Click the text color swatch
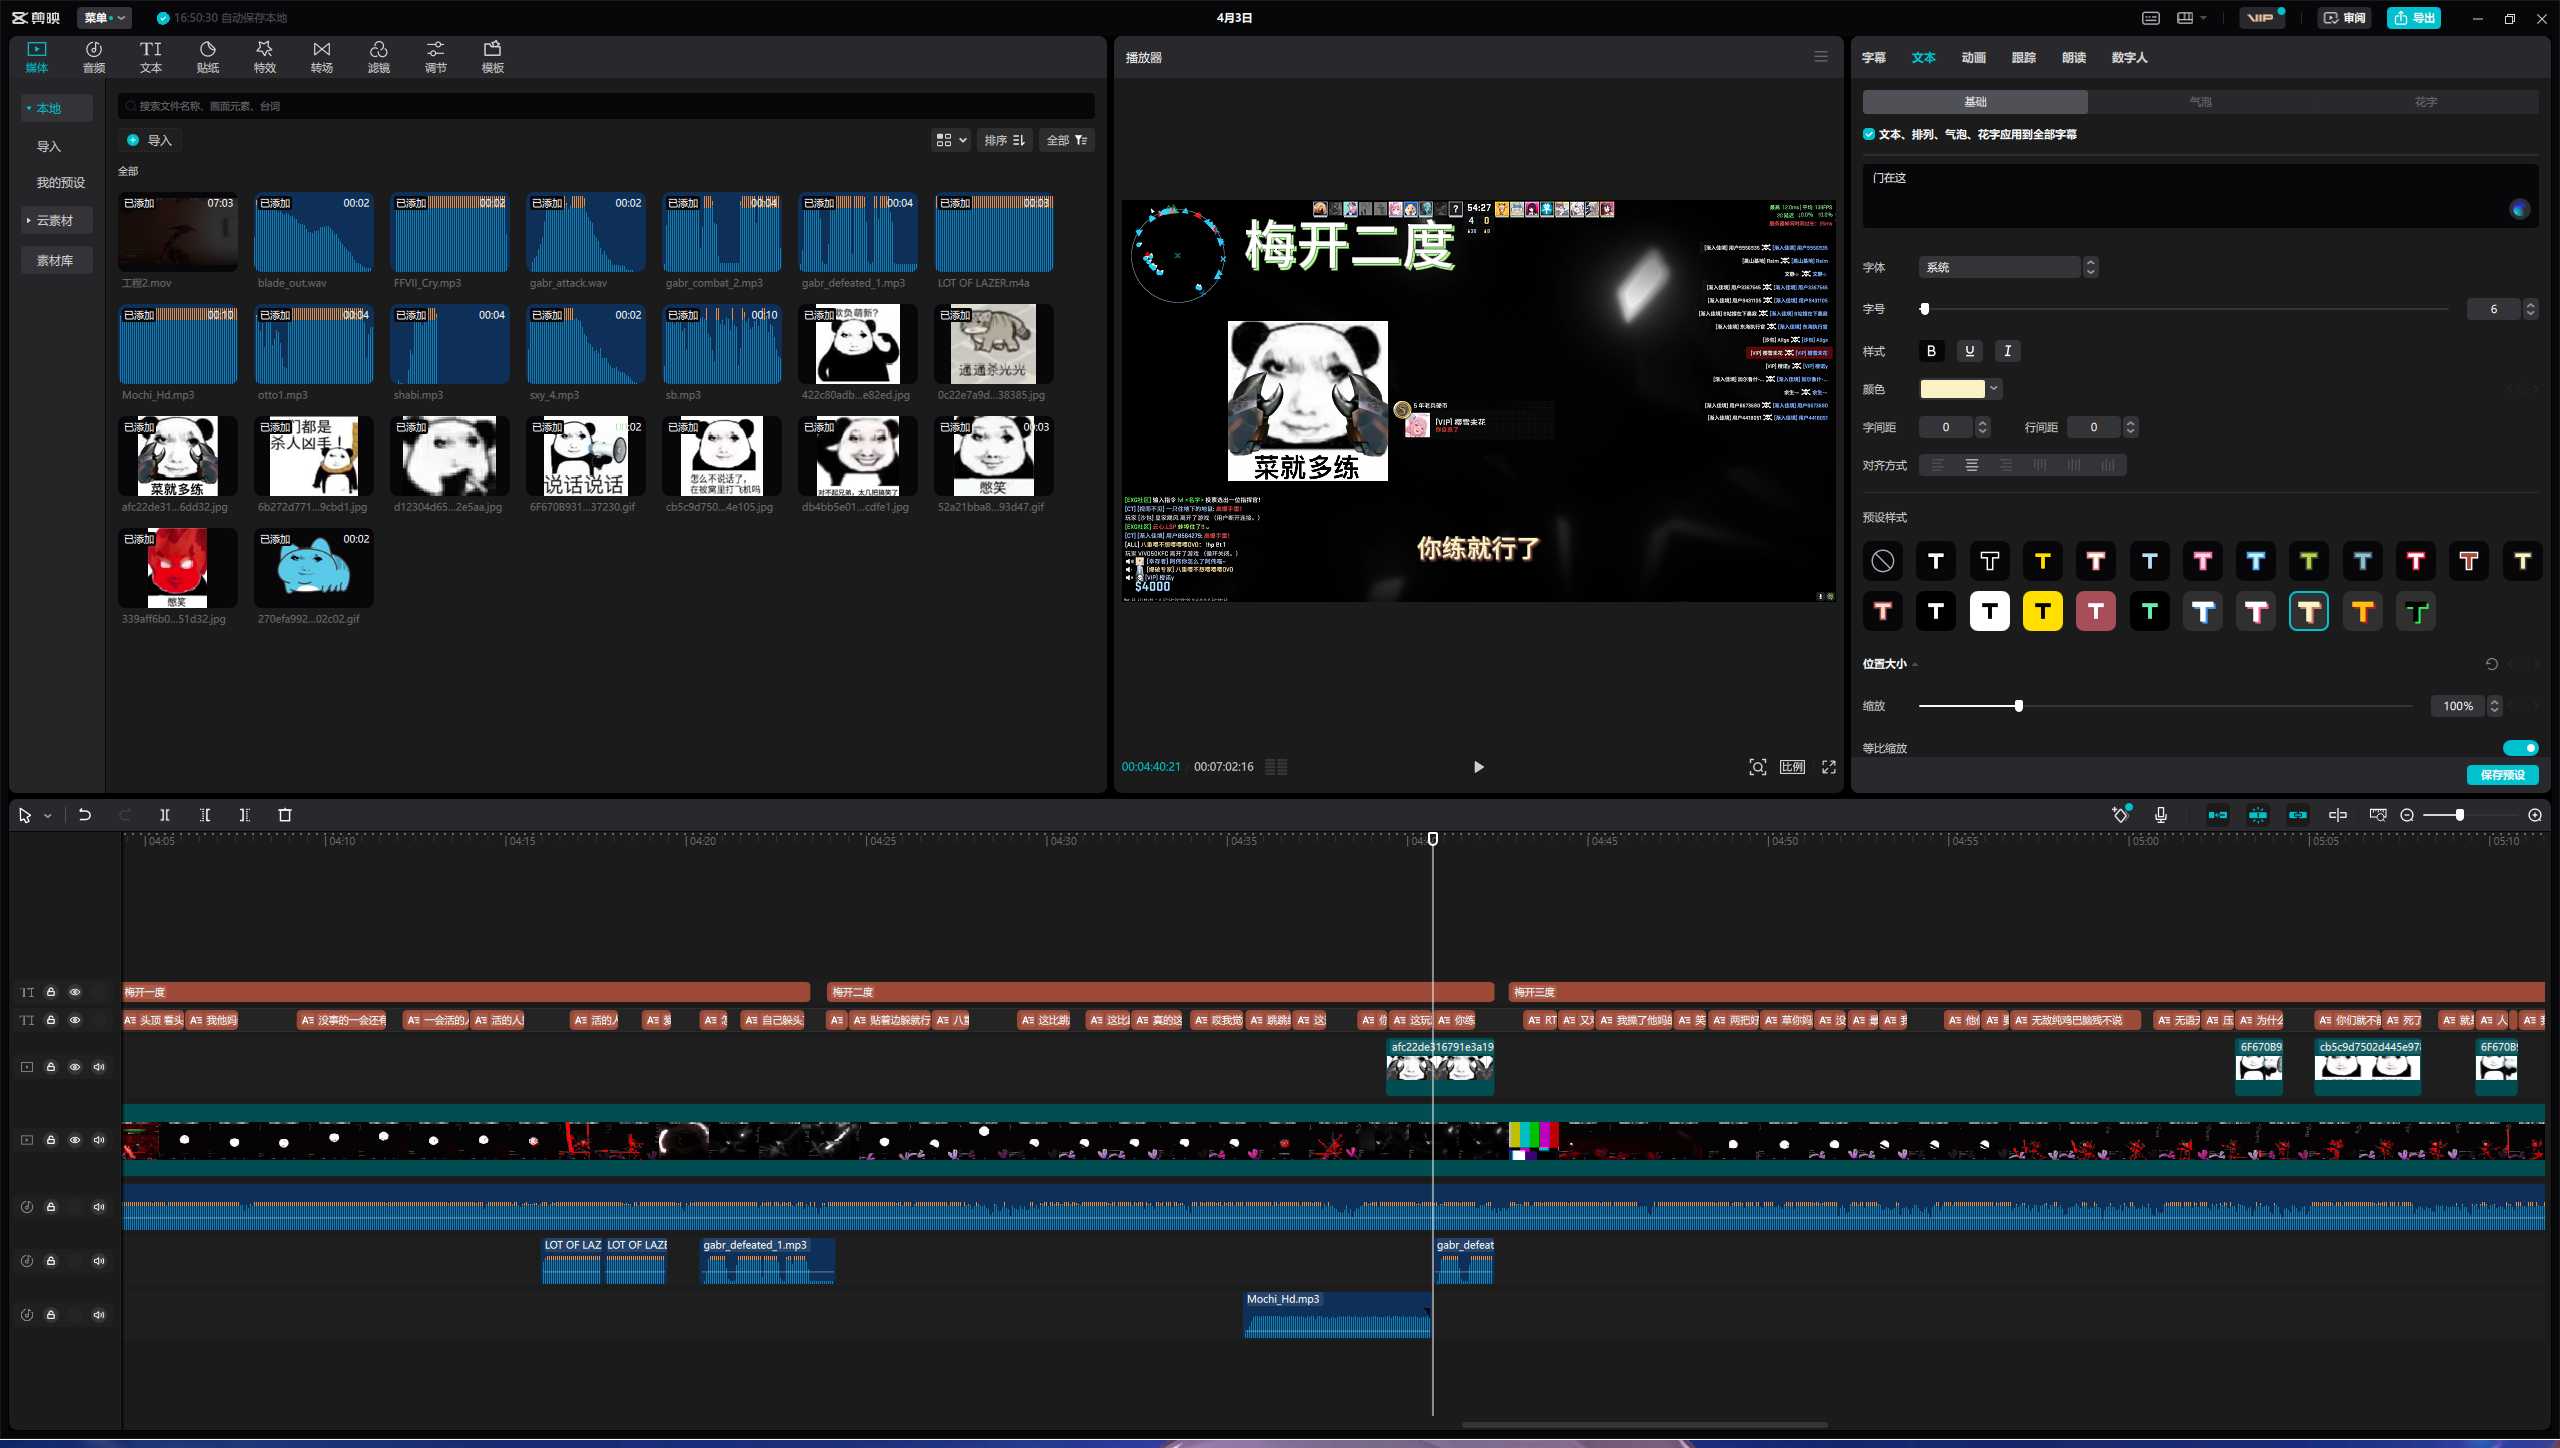 tap(1951, 389)
